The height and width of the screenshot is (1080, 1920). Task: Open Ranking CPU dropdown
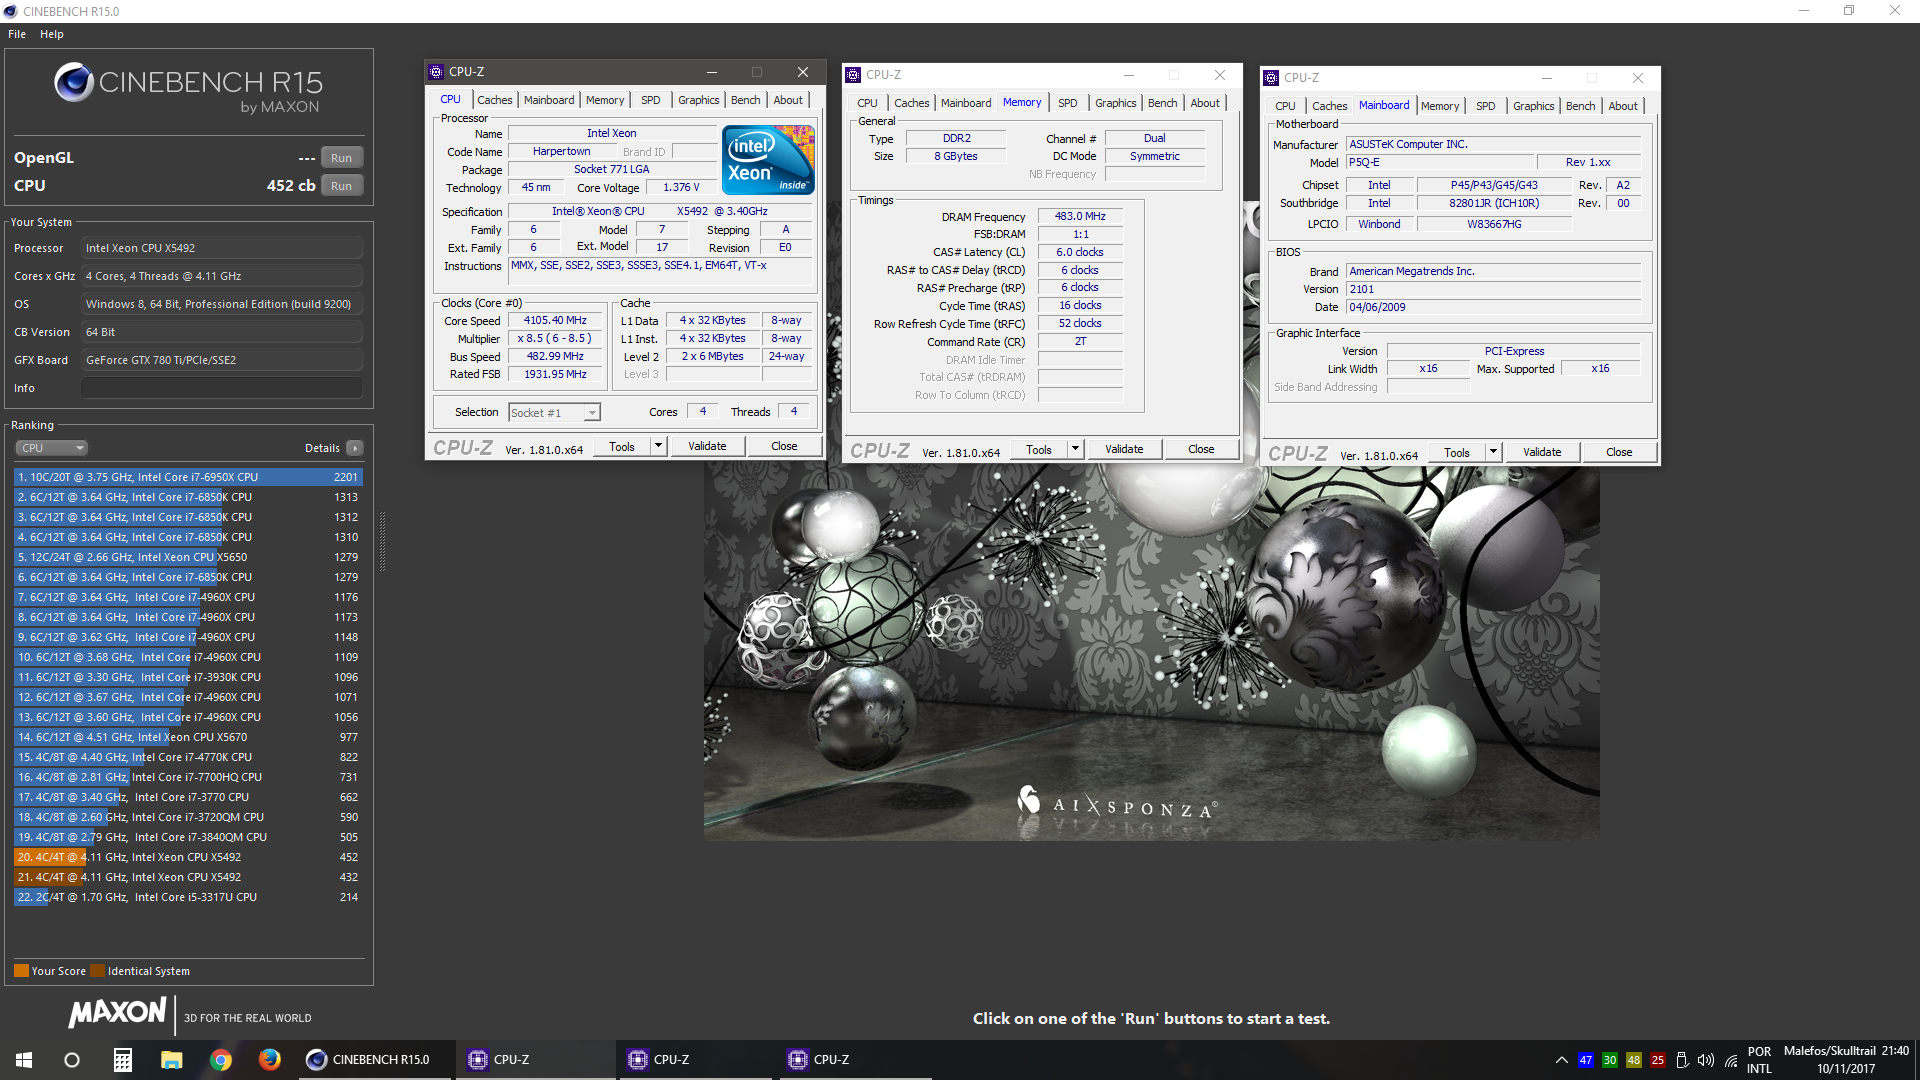click(52, 448)
